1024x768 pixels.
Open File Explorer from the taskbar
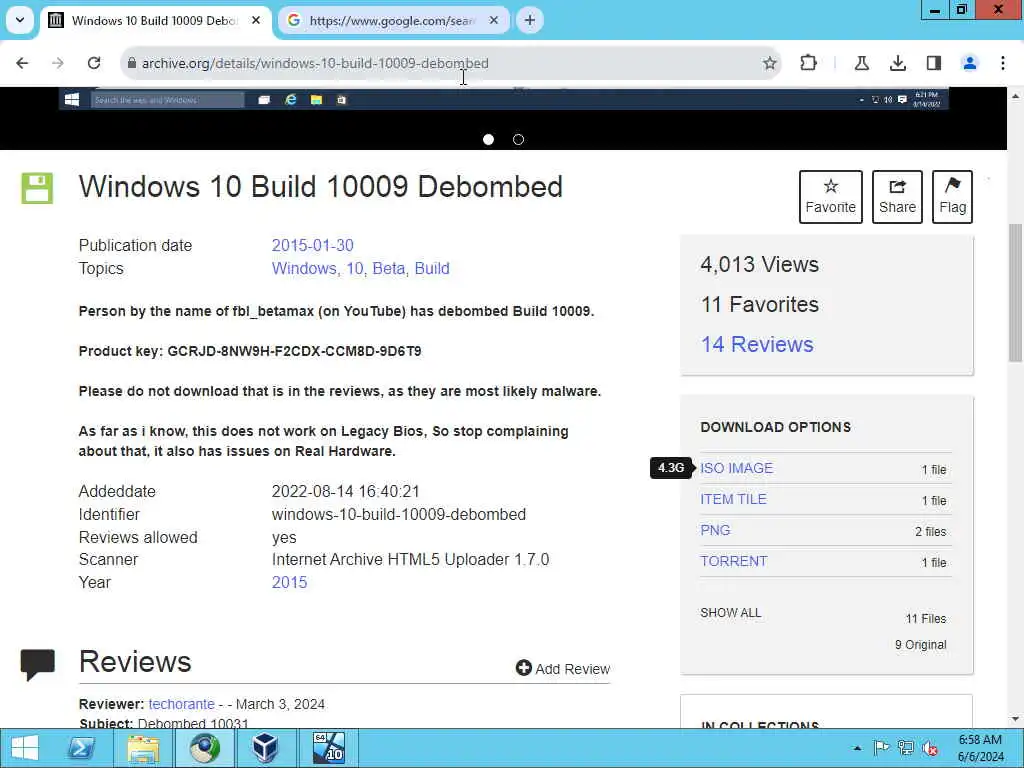pos(143,748)
